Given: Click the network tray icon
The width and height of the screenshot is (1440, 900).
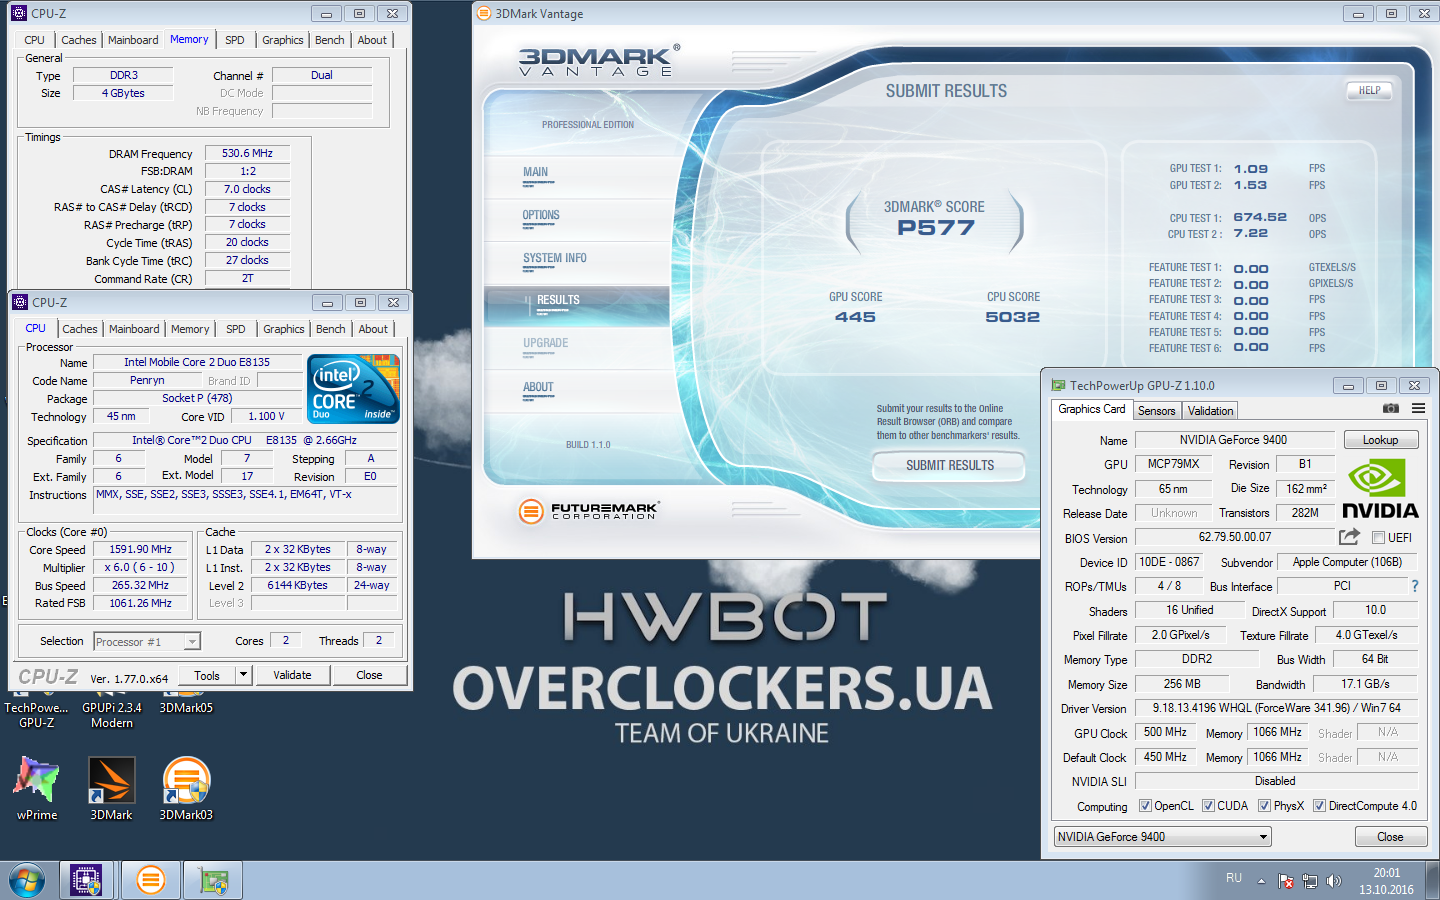Looking at the screenshot, I should click(1309, 881).
